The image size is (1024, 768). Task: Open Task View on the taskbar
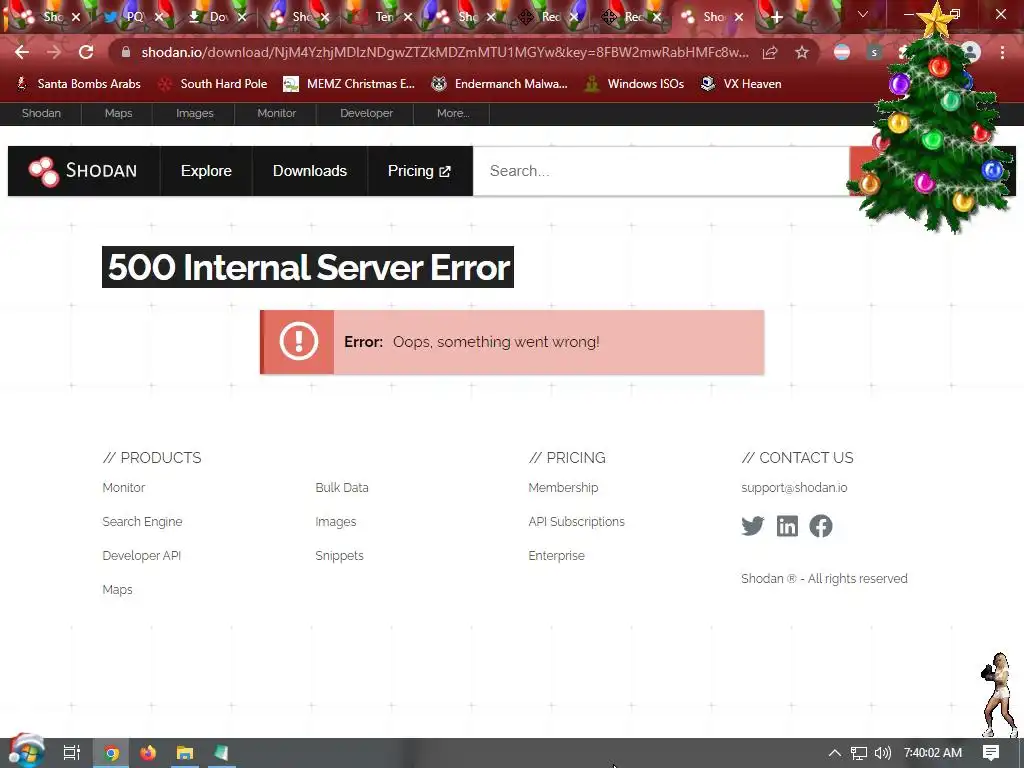tap(71, 753)
